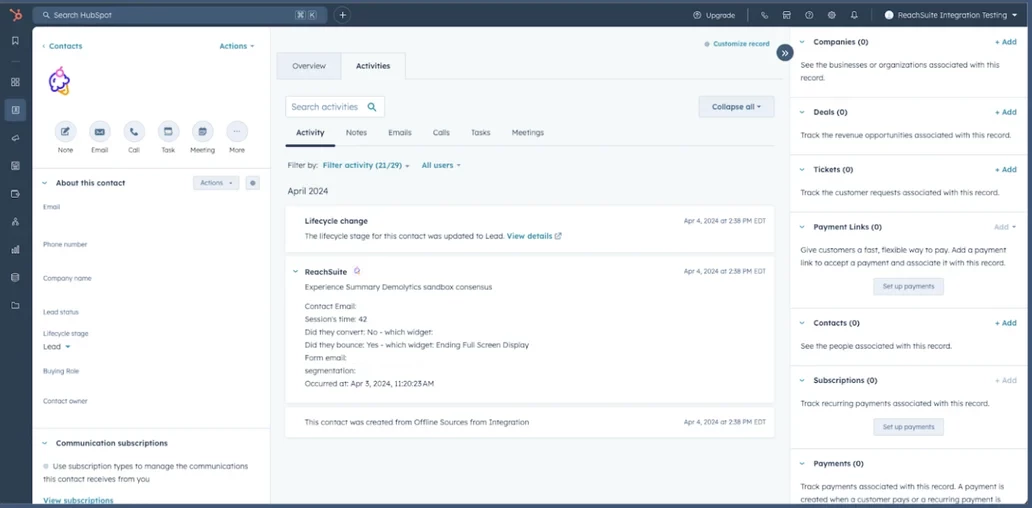1032x508 pixels.
Task: Open the Library folder icon in sidebar
Action: (15, 305)
